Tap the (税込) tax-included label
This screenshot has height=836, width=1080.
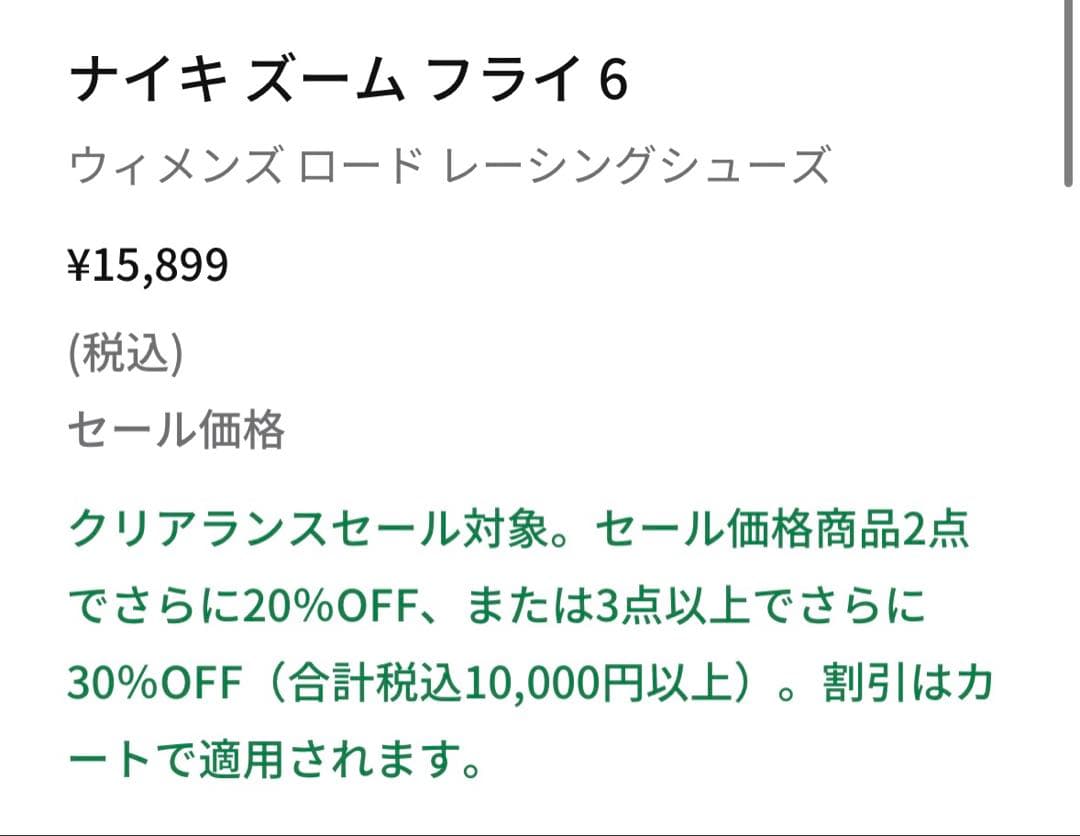[x=125, y=357]
